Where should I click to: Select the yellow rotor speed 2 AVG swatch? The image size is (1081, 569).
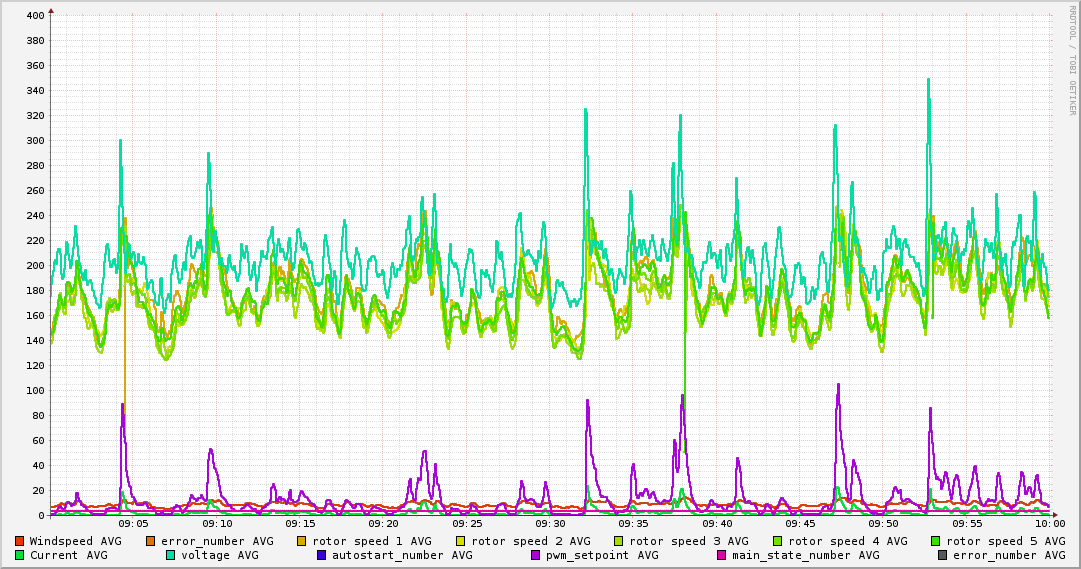tap(461, 541)
